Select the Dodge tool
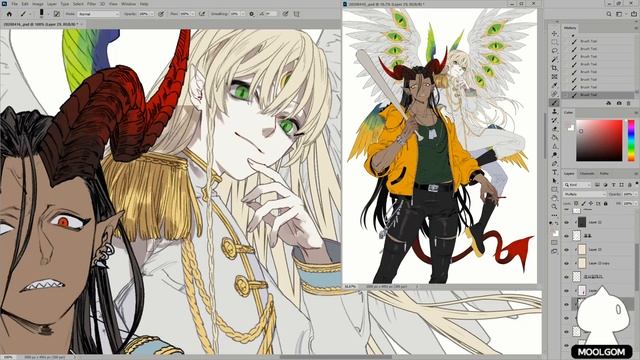 (554, 155)
